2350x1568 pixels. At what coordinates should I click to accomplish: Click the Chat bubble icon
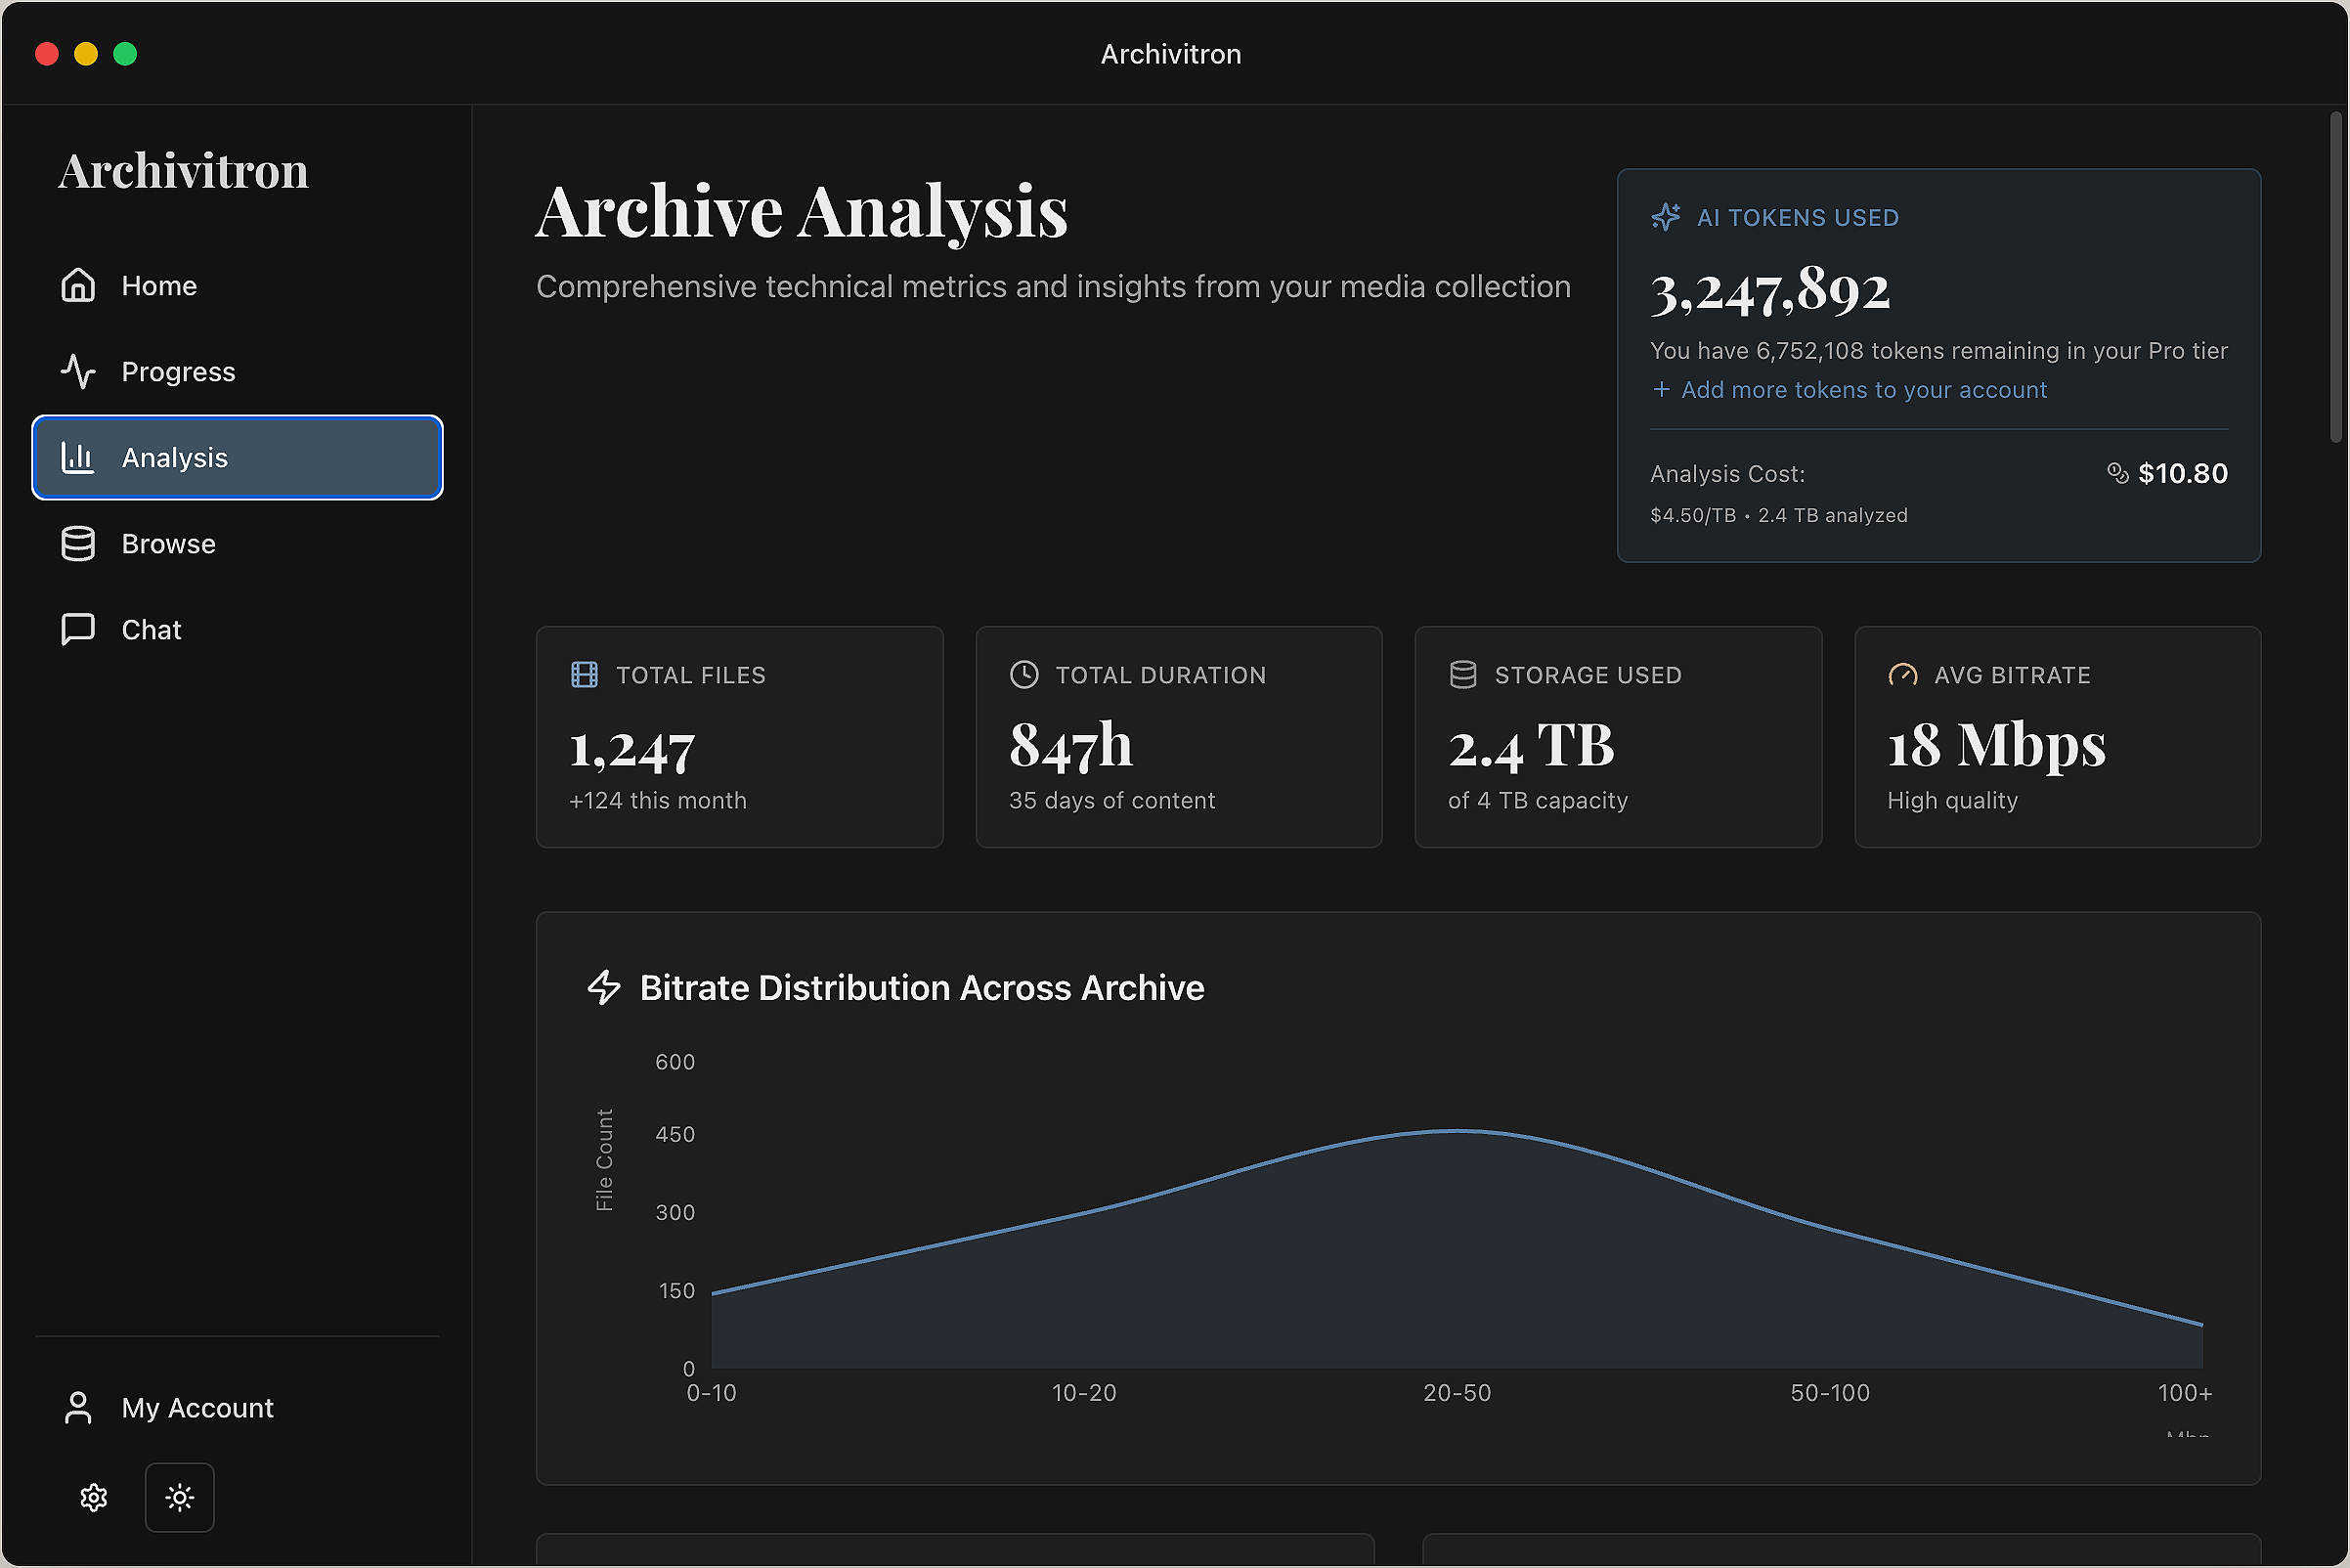point(78,630)
